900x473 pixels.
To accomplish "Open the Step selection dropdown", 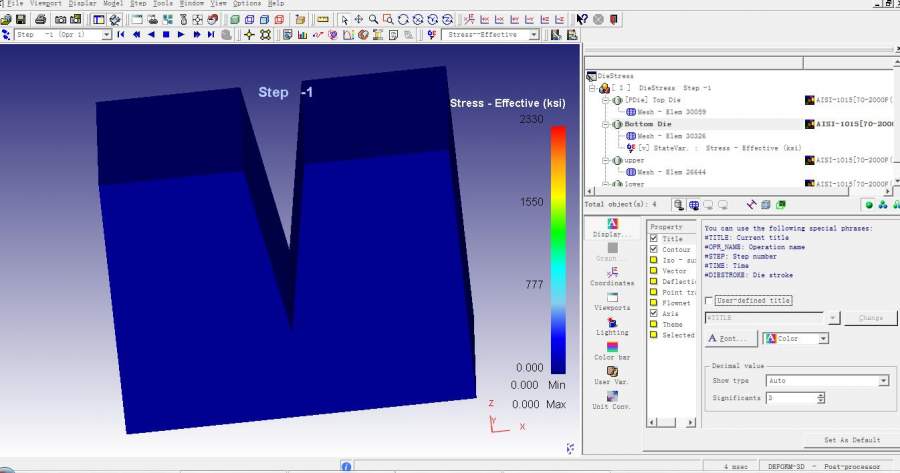I will pyautogui.click(x=107, y=34).
